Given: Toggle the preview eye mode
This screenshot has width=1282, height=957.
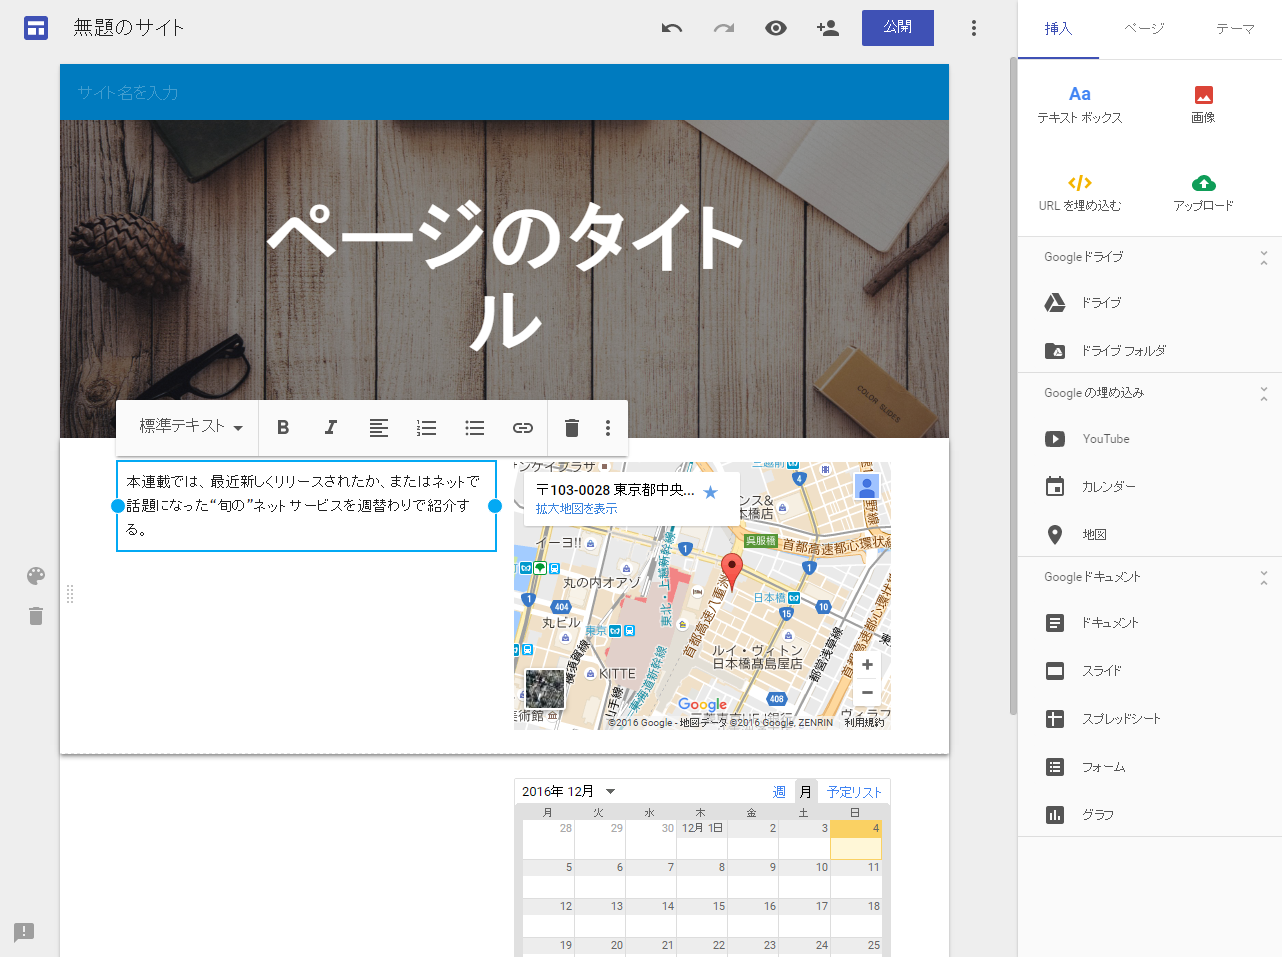Looking at the screenshot, I should point(775,28).
